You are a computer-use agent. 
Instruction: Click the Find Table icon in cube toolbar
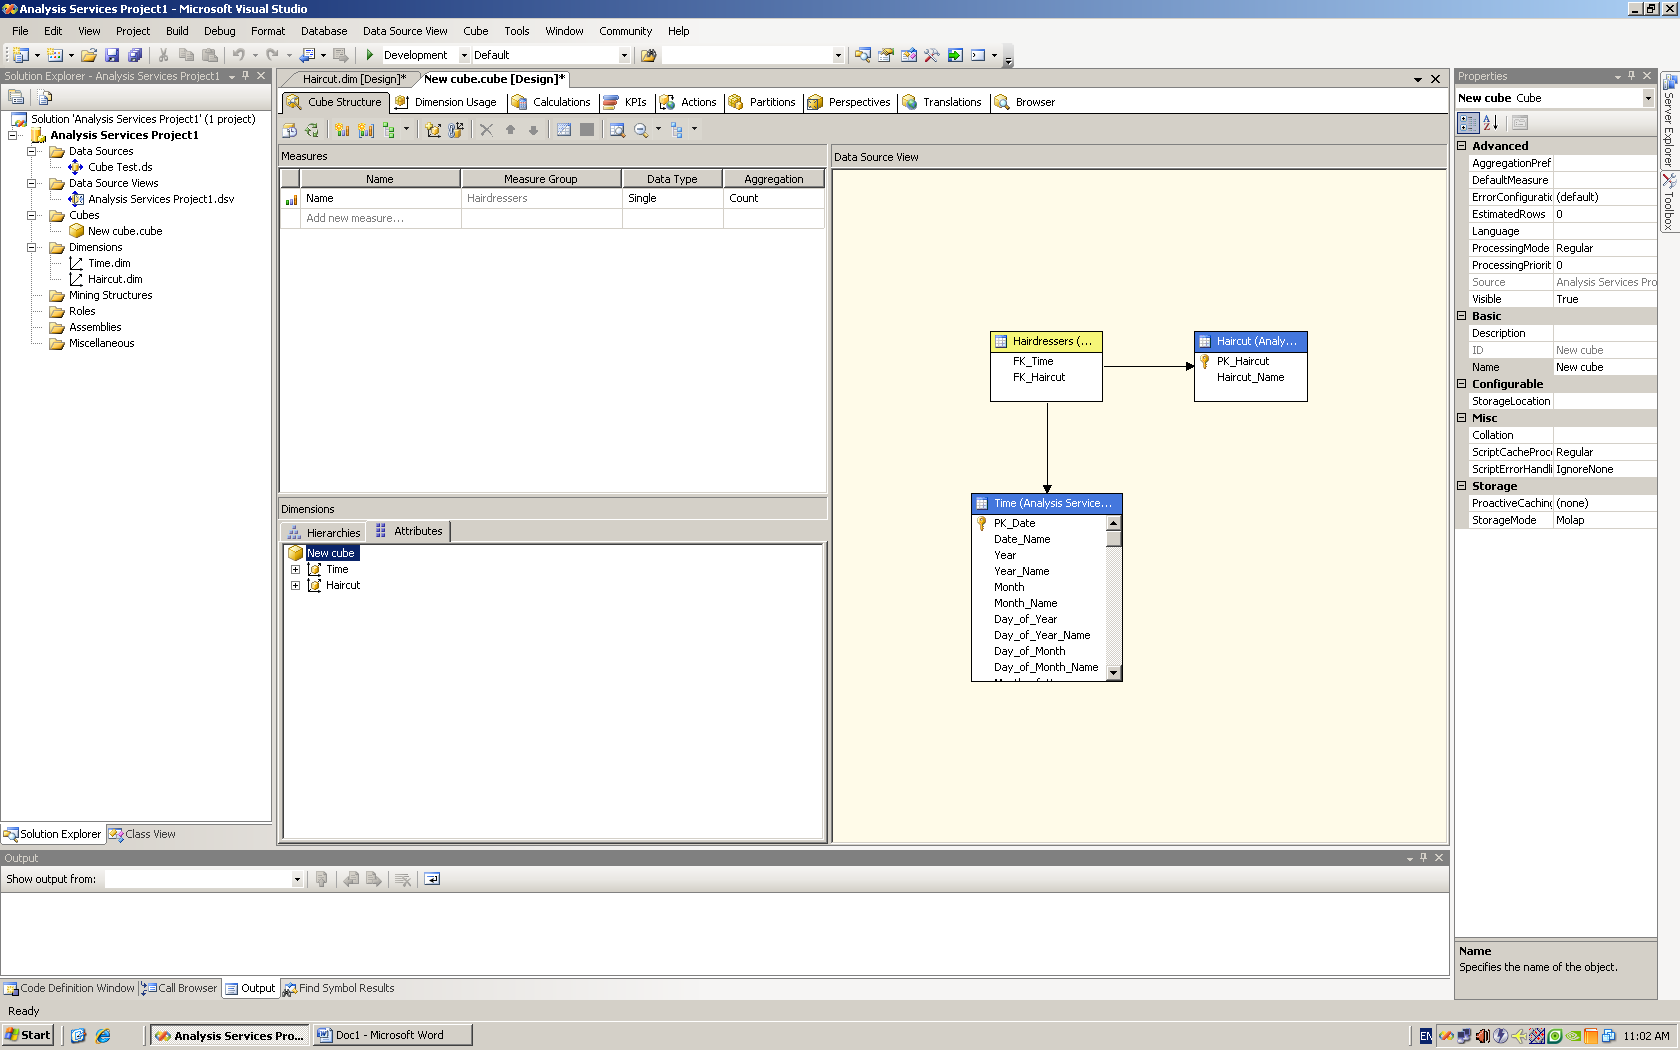617,130
